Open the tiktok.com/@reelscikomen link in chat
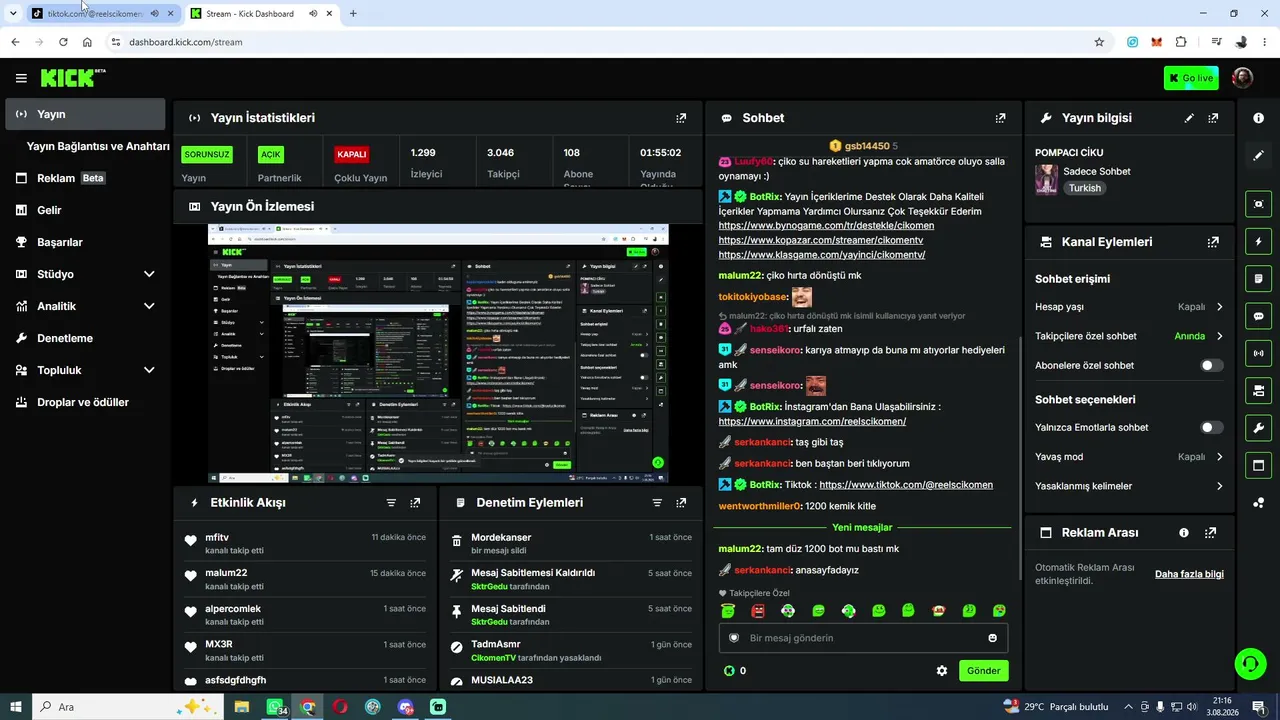1280x720 pixels. coord(906,485)
